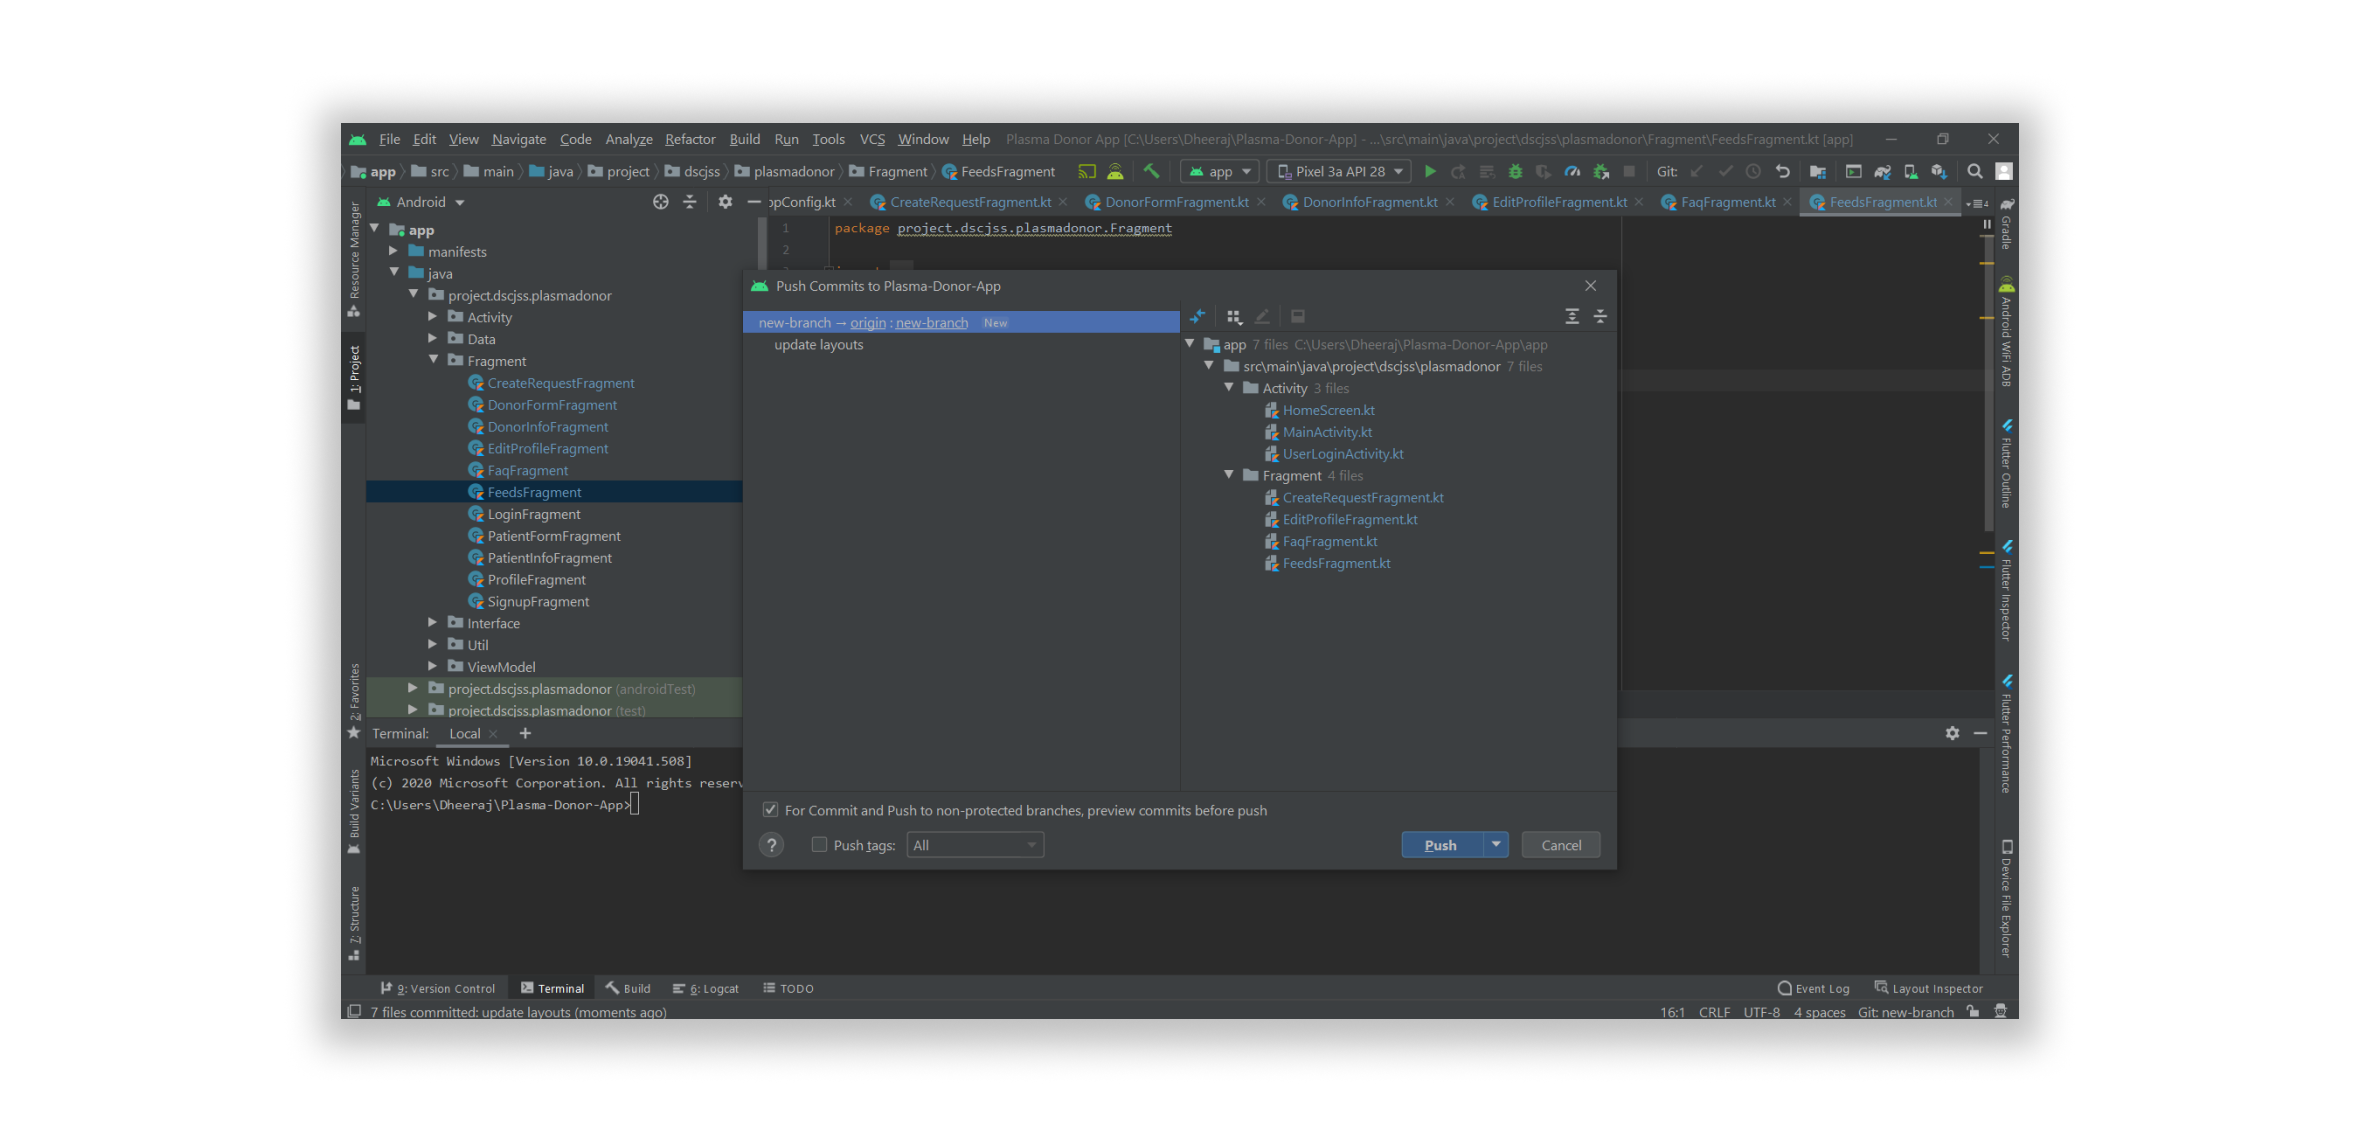
Task: Open project panel settings gear icon
Action: pos(725,202)
